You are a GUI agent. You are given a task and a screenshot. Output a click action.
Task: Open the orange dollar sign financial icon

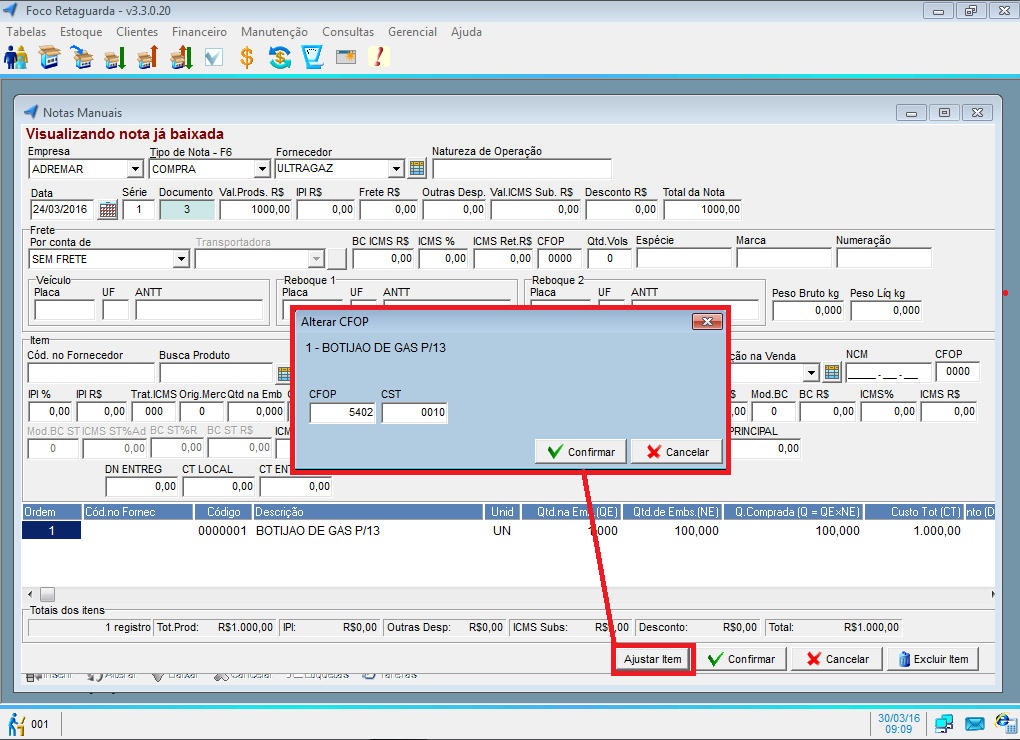[x=247, y=57]
